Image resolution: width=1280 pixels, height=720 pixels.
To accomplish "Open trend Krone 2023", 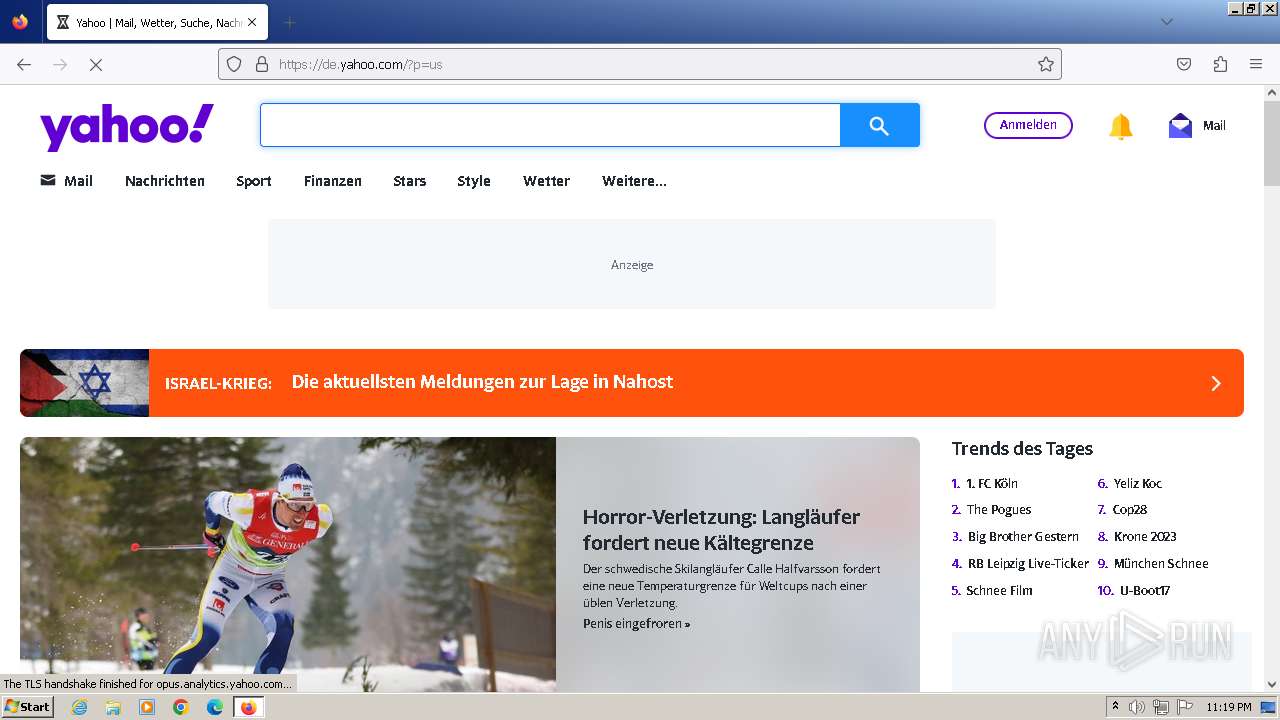I will (1144, 537).
